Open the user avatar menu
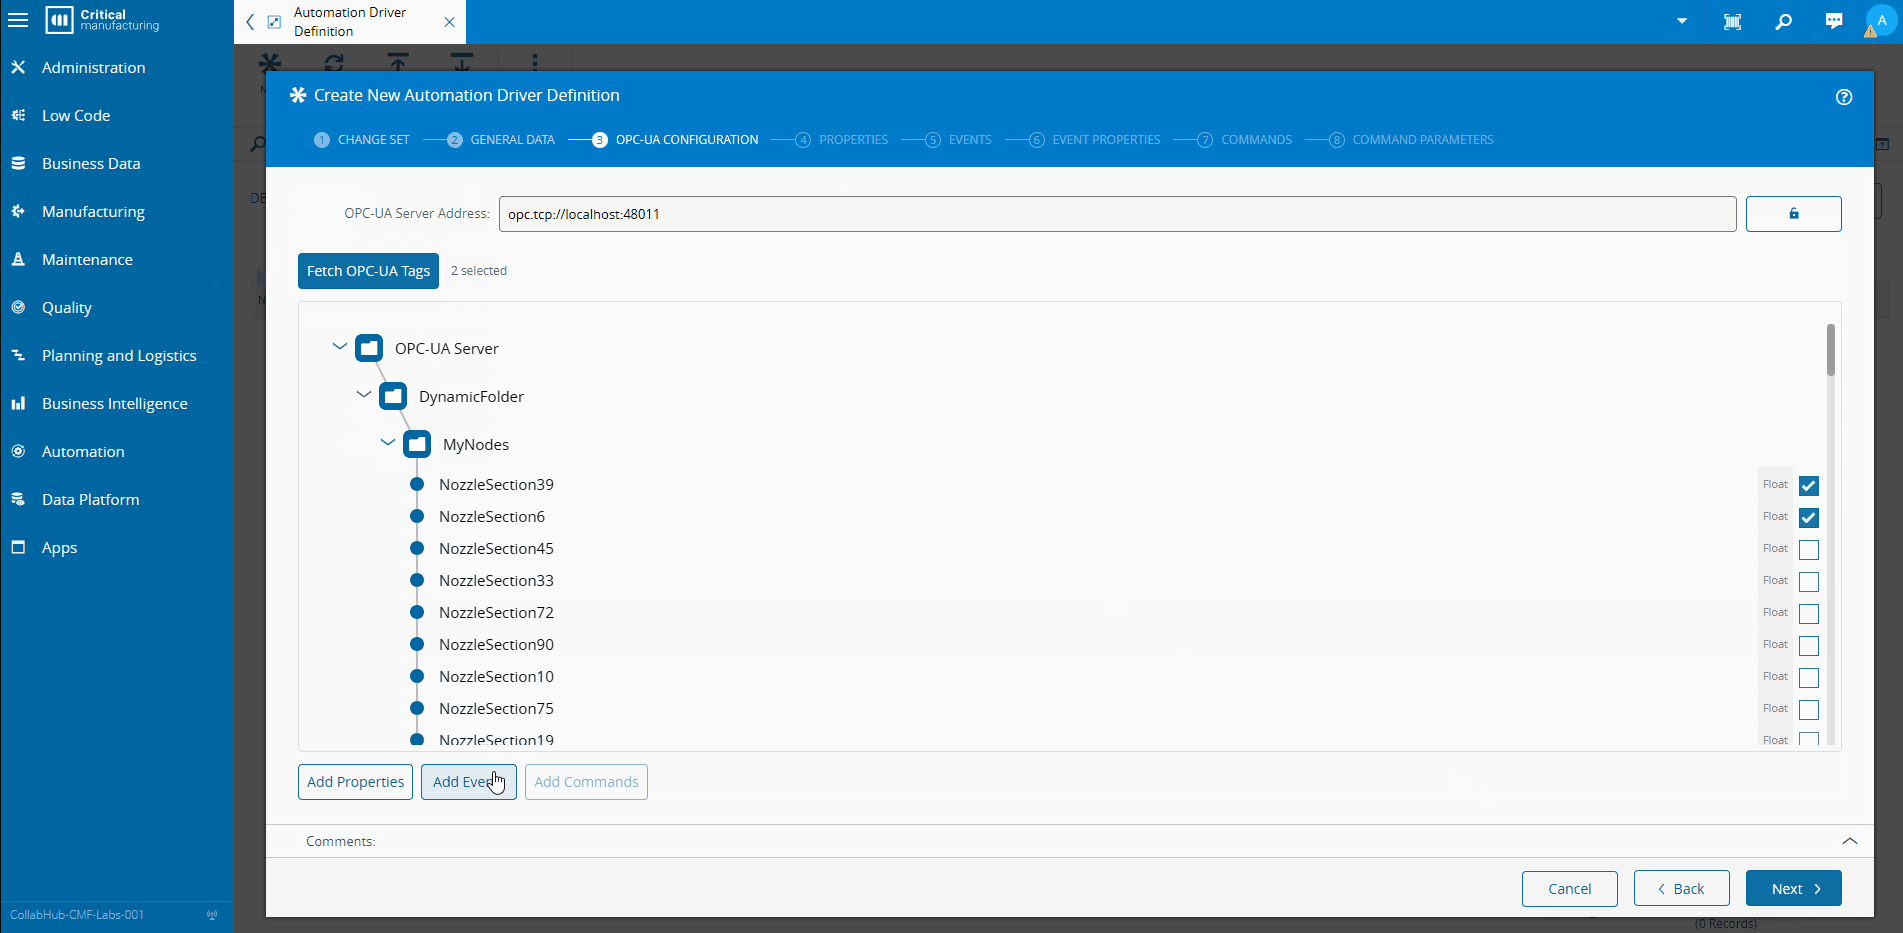 (x=1881, y=21)
